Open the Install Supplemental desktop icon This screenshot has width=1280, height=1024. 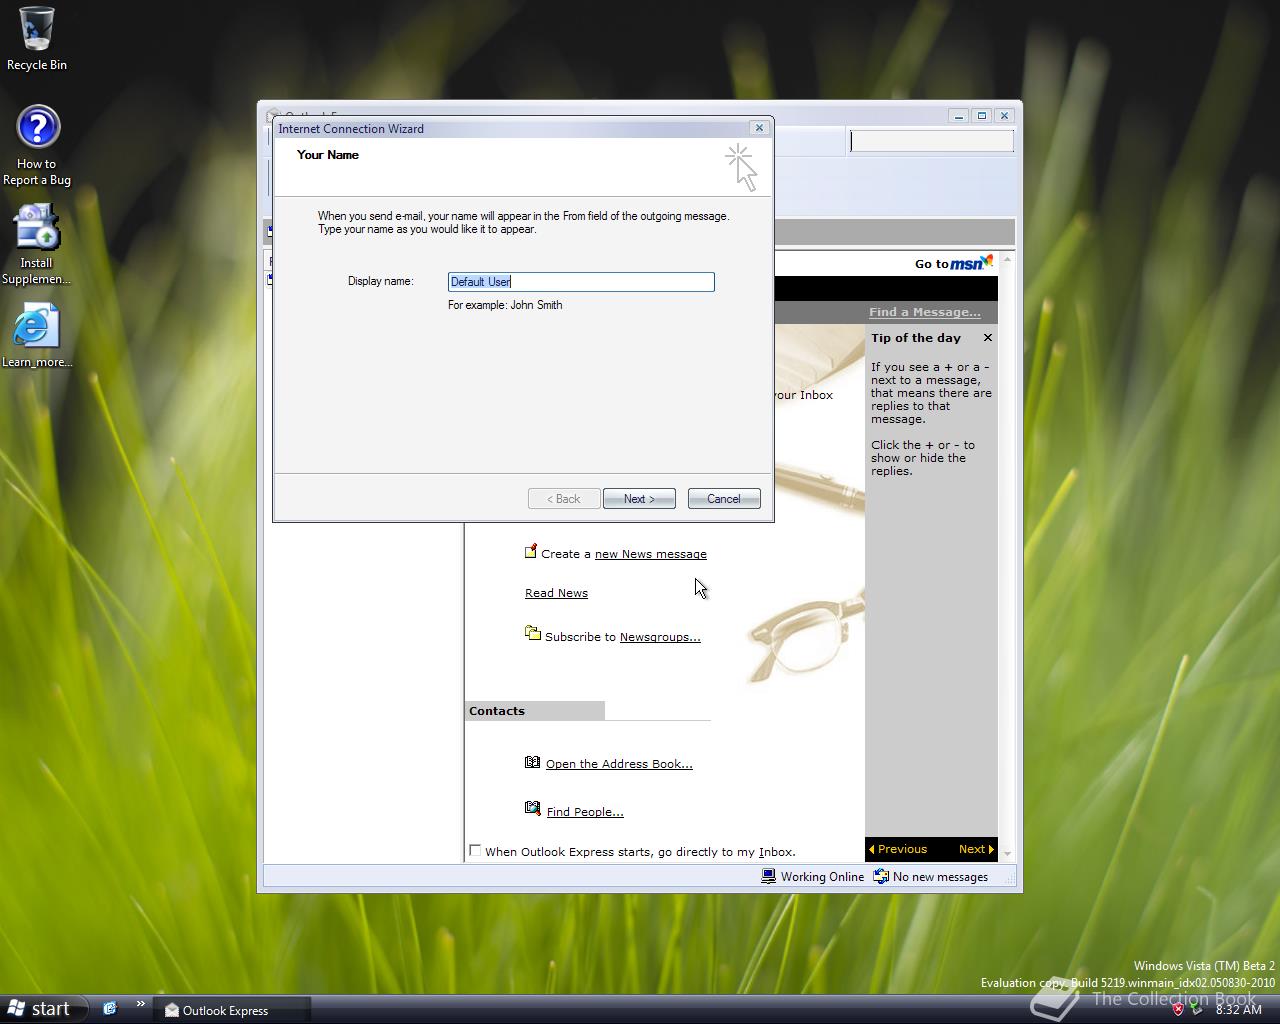[37, 244]
